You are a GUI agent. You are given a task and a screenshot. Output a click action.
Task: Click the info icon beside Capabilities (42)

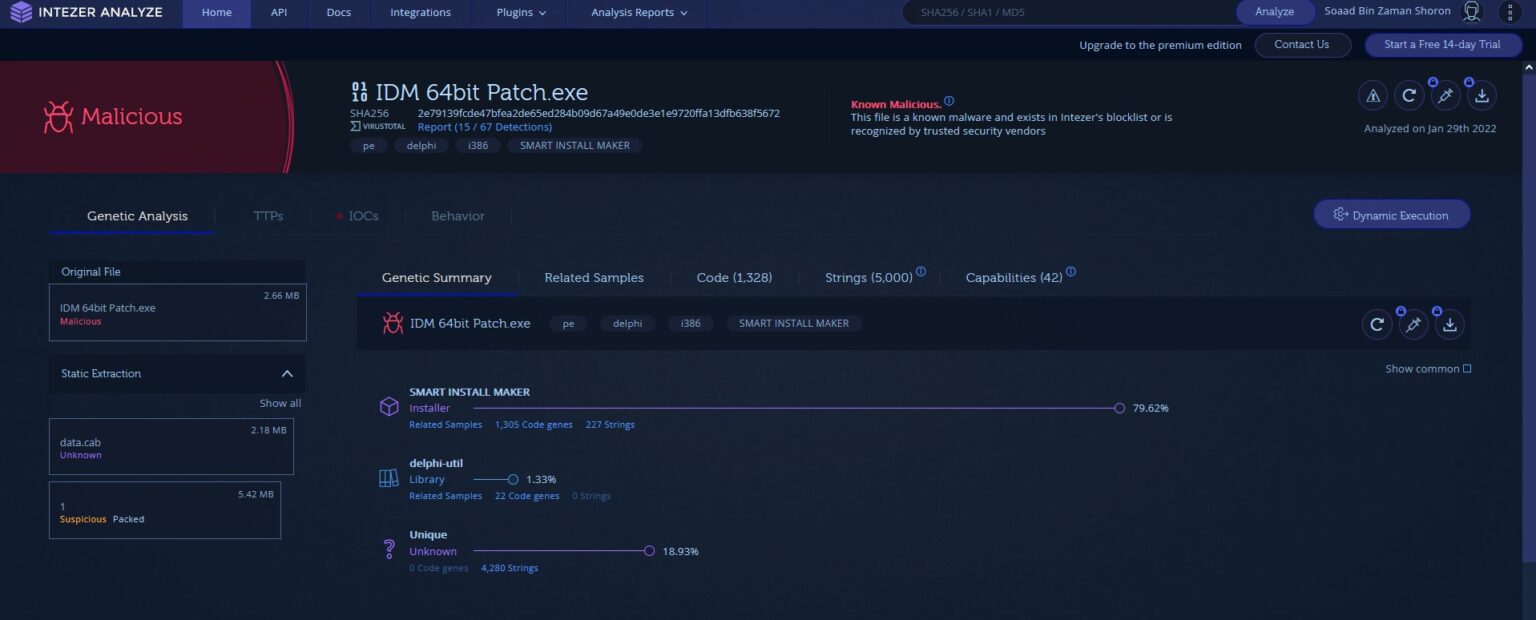click(1071, 272)
